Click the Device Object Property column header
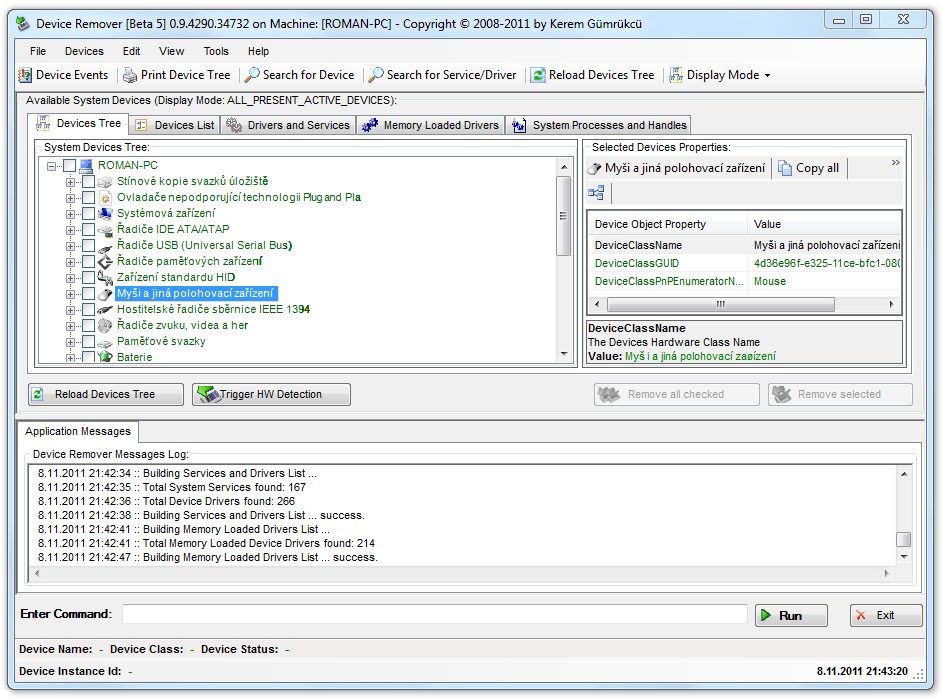 point(668,225)
